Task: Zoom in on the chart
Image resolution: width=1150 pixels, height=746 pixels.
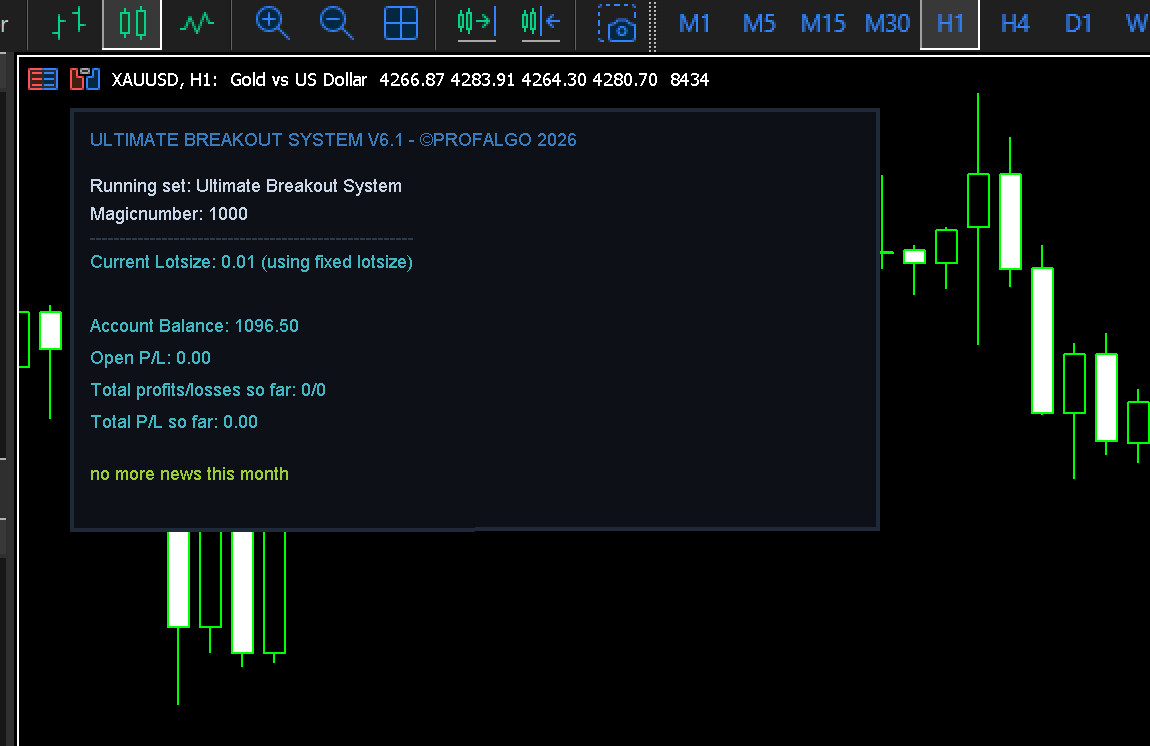Action: [272, 23]
